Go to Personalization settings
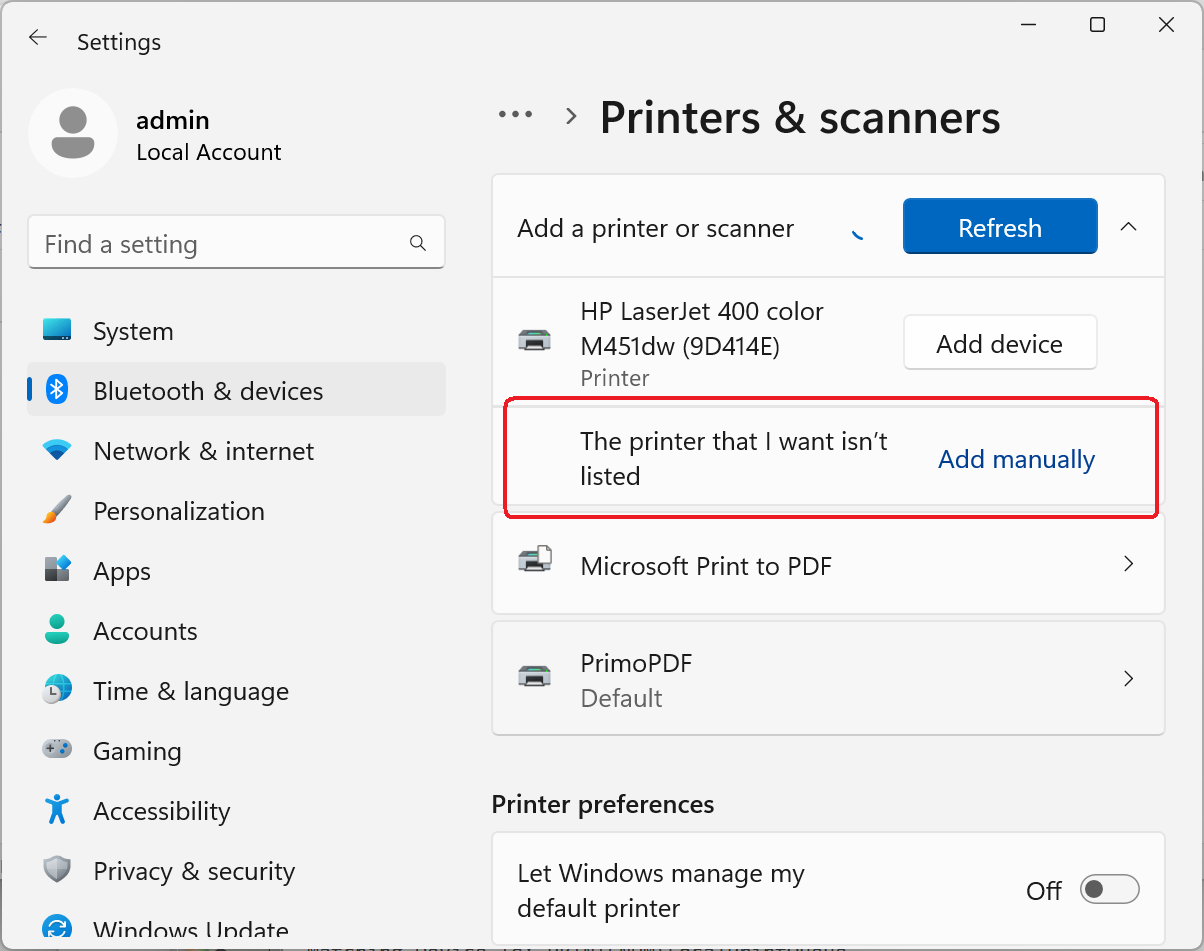This screenshot has height=951, width=1204. pyautogui.click(x=236, y=511)
